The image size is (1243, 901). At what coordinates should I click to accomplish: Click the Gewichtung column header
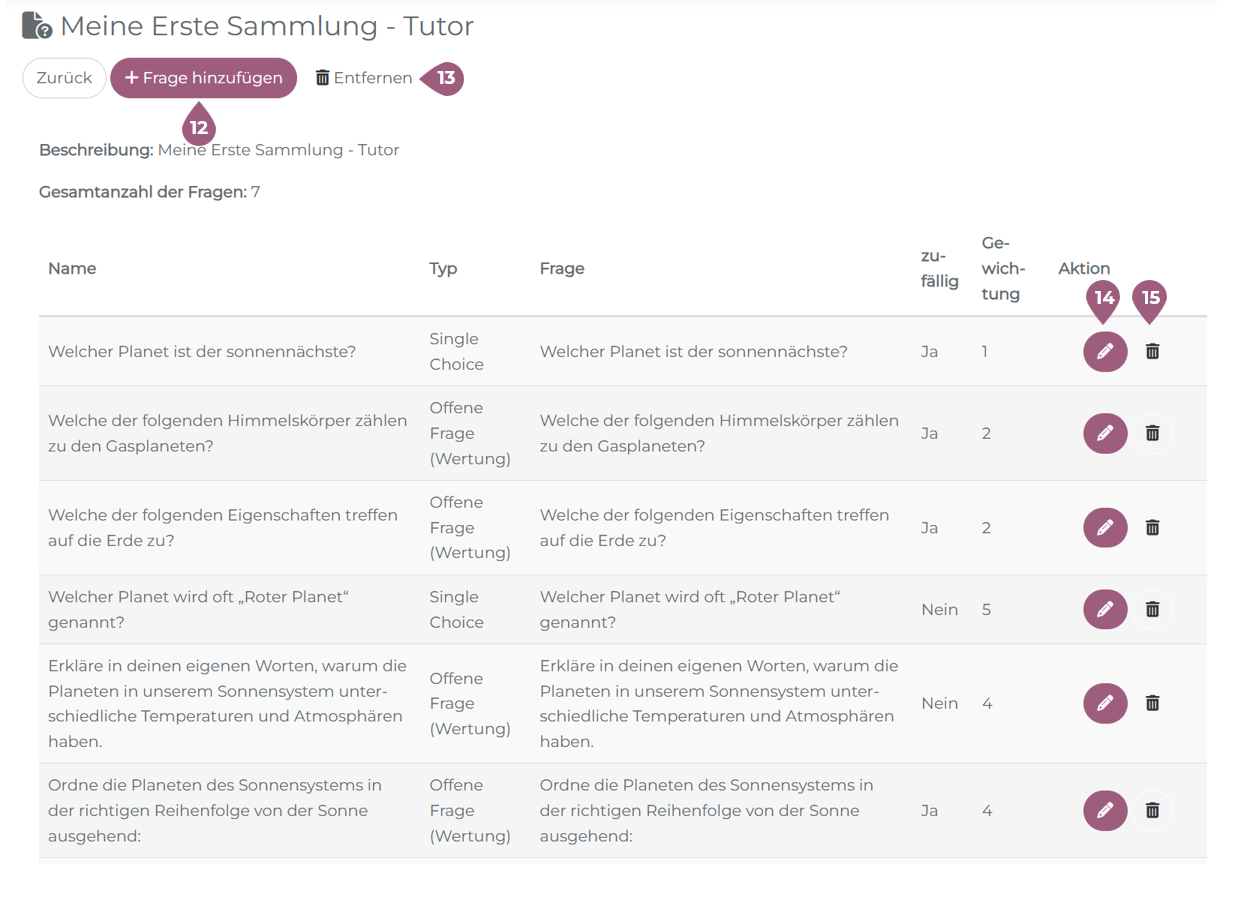pos(1002,268)
